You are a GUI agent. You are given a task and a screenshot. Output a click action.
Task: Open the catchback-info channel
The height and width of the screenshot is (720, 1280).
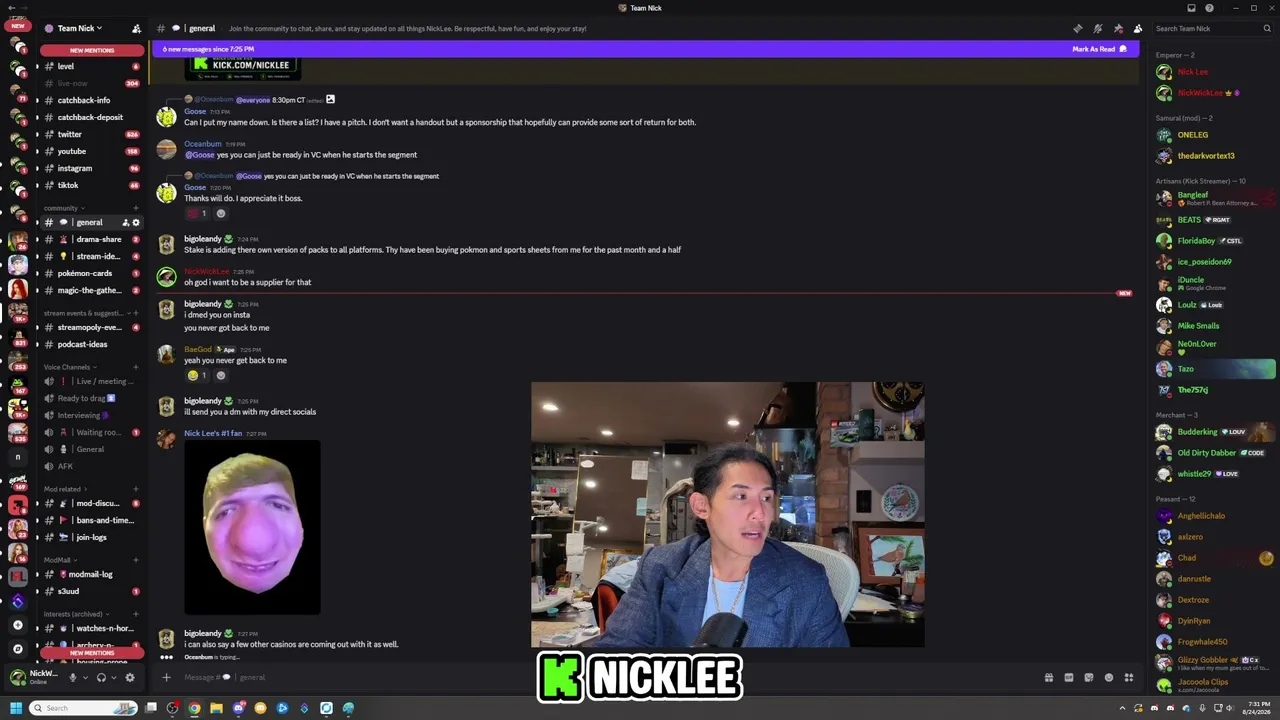(90, 100)
